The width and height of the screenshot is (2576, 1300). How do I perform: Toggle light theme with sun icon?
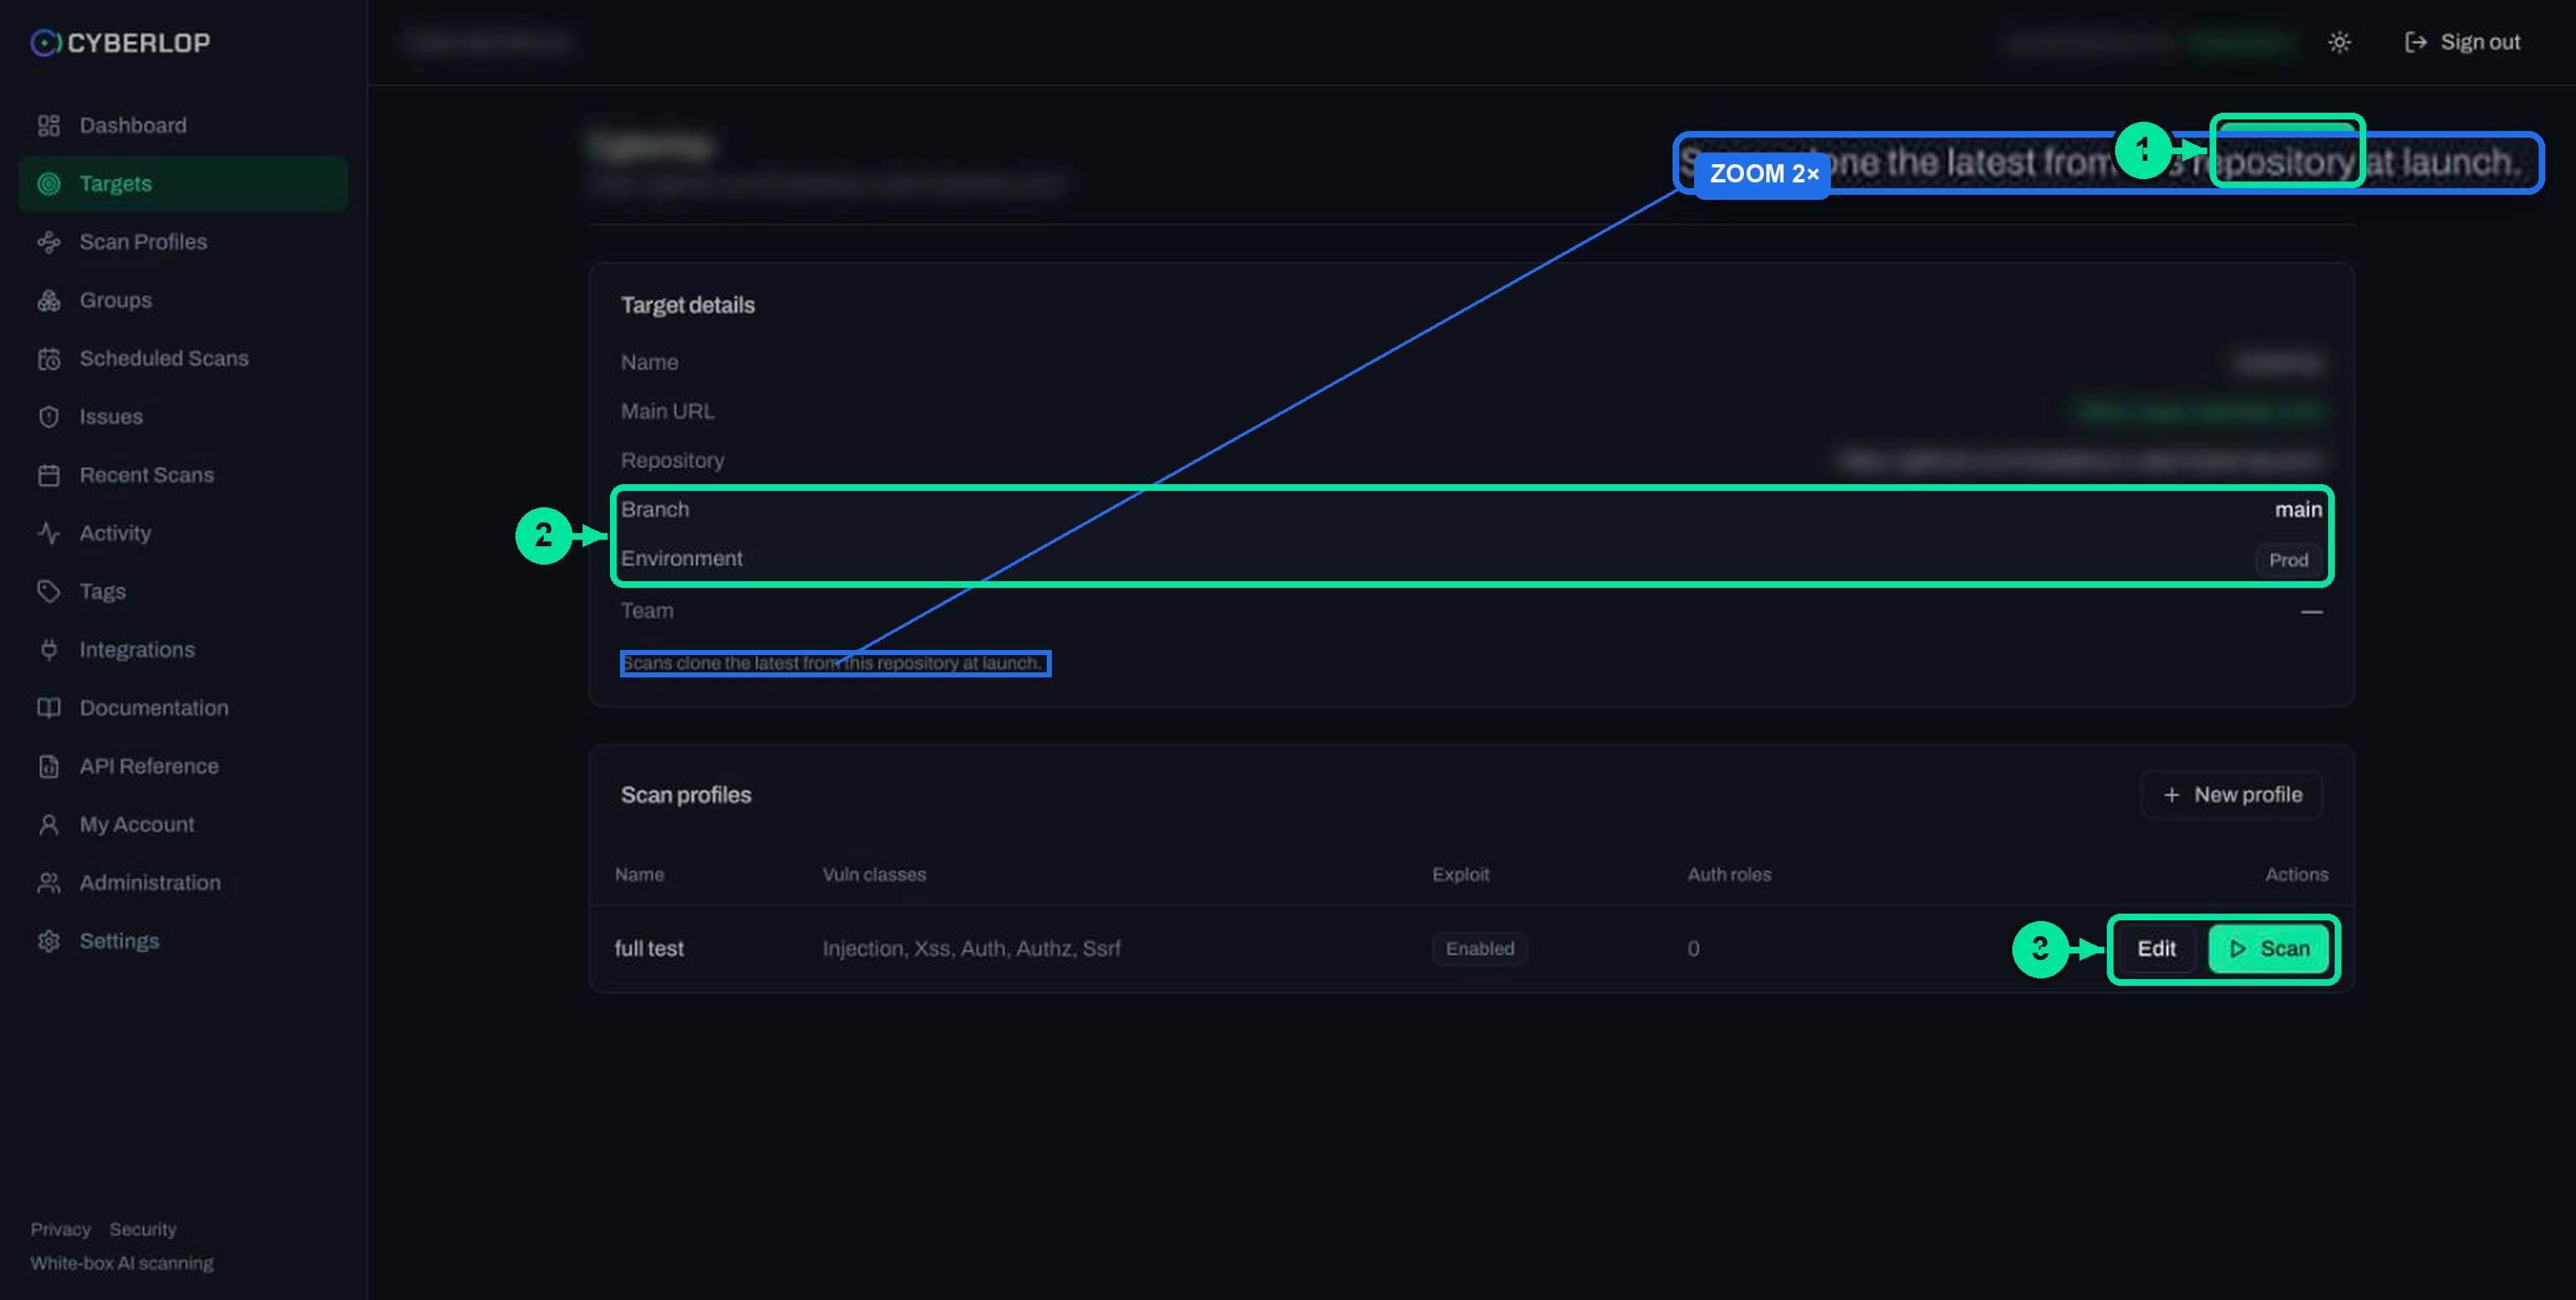pos(2339,42)
